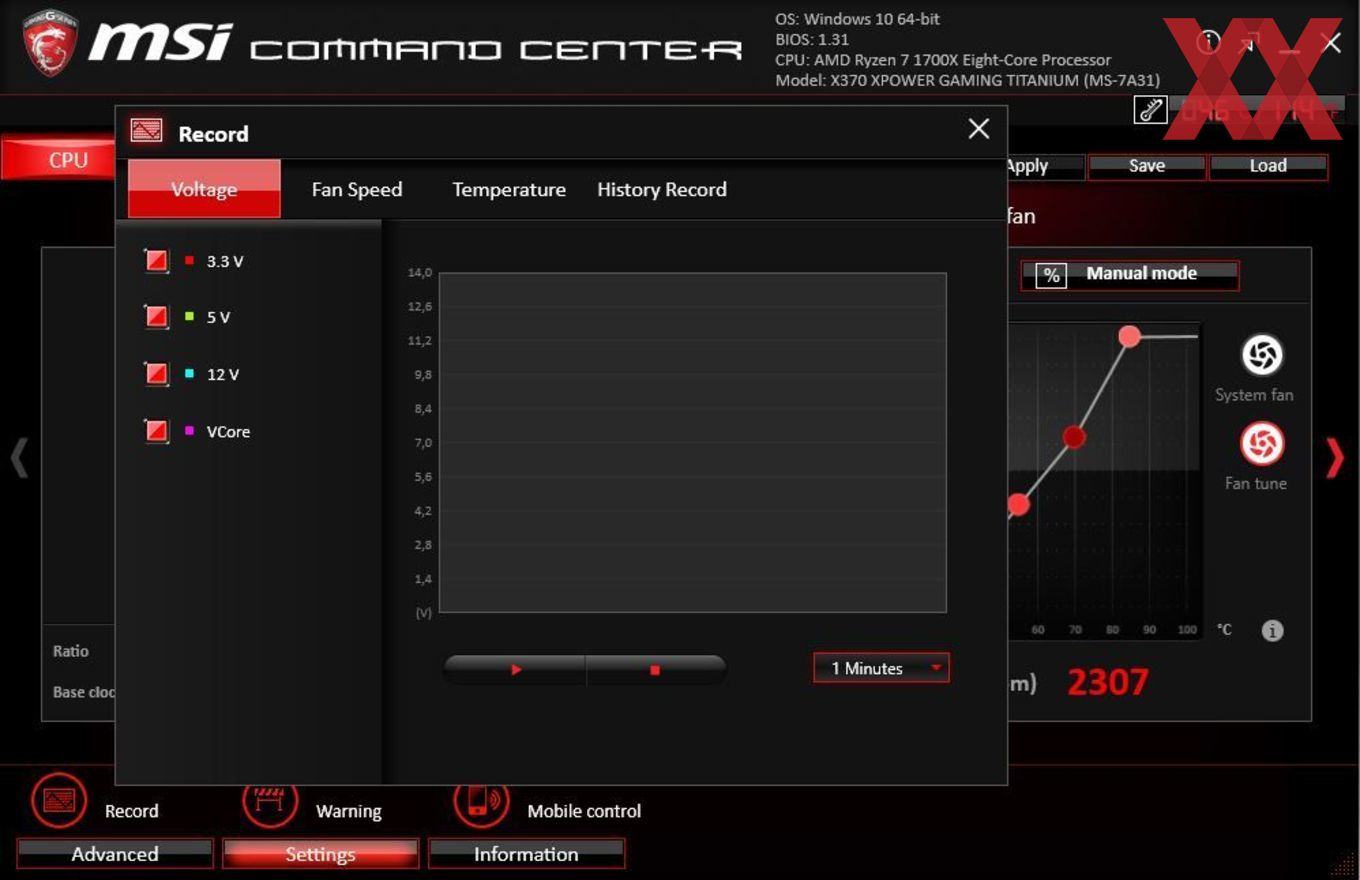The width and height of the screenshot is (1360, 880).
Task: Click the 5 V green color marker
Action: tap(189, 316)
